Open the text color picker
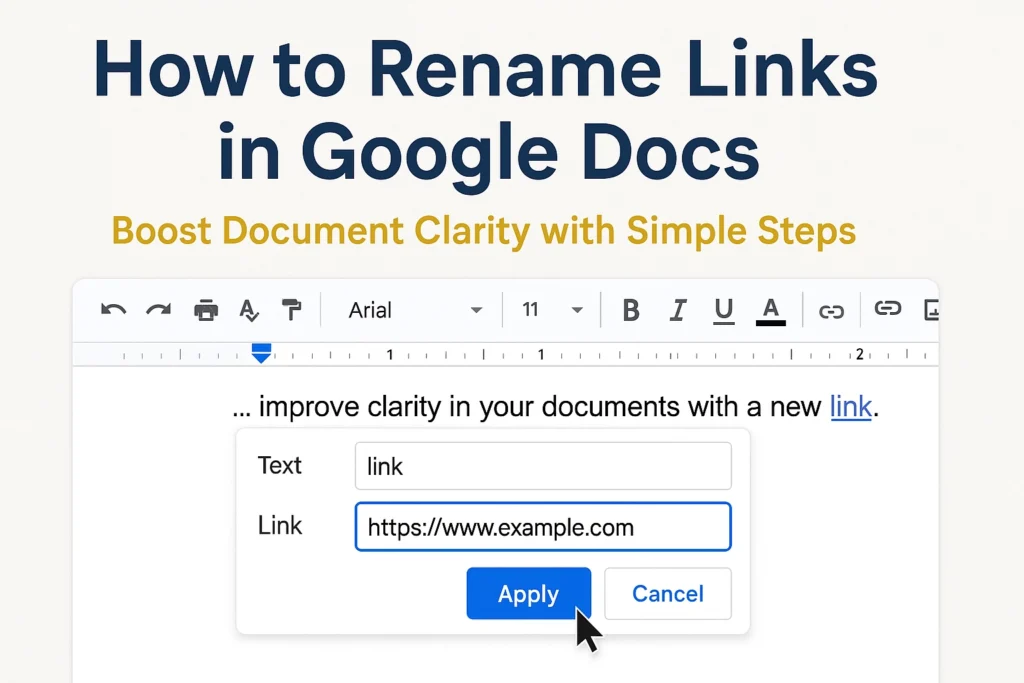1024x683 pixels. [x=770, y=310]
